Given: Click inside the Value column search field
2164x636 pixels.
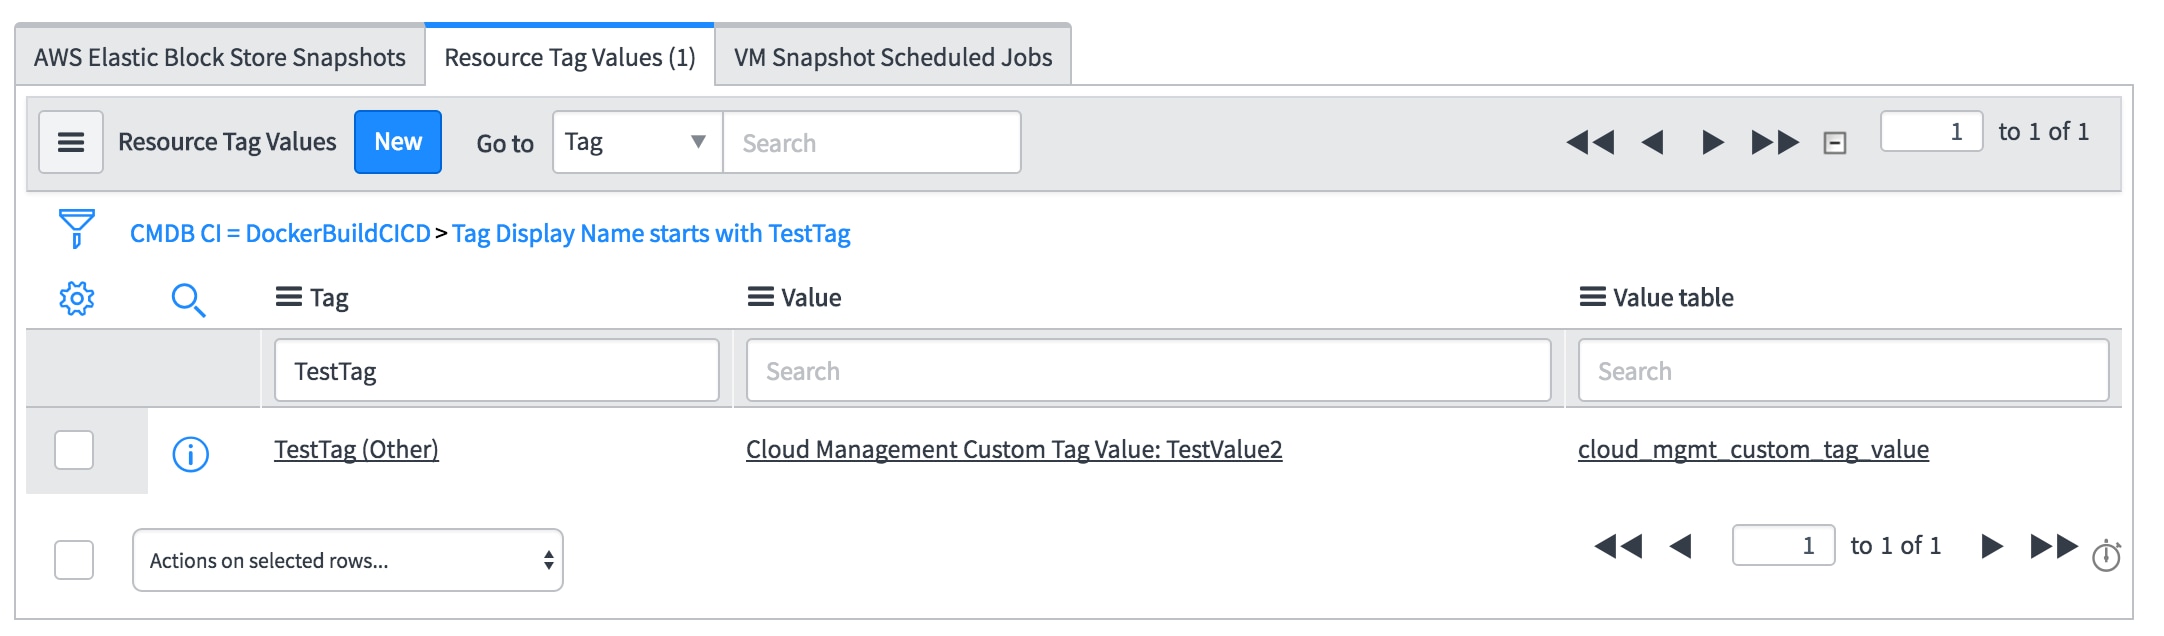Looking at the screenshot, I should (x=1145, y=369).
